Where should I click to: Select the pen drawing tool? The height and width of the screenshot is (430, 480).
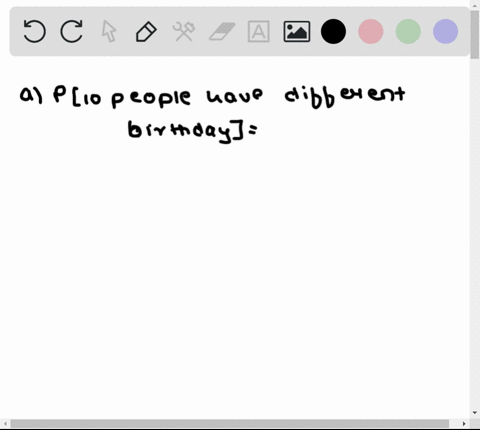[146, 31]
